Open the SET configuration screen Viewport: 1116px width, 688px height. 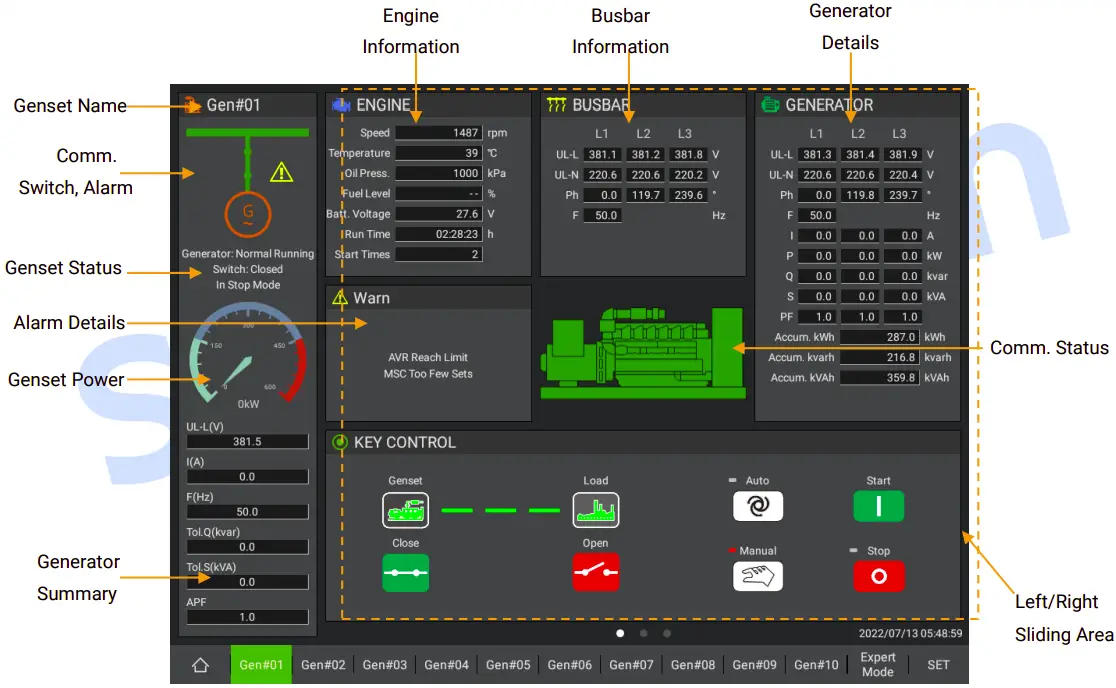click(937, 664)
